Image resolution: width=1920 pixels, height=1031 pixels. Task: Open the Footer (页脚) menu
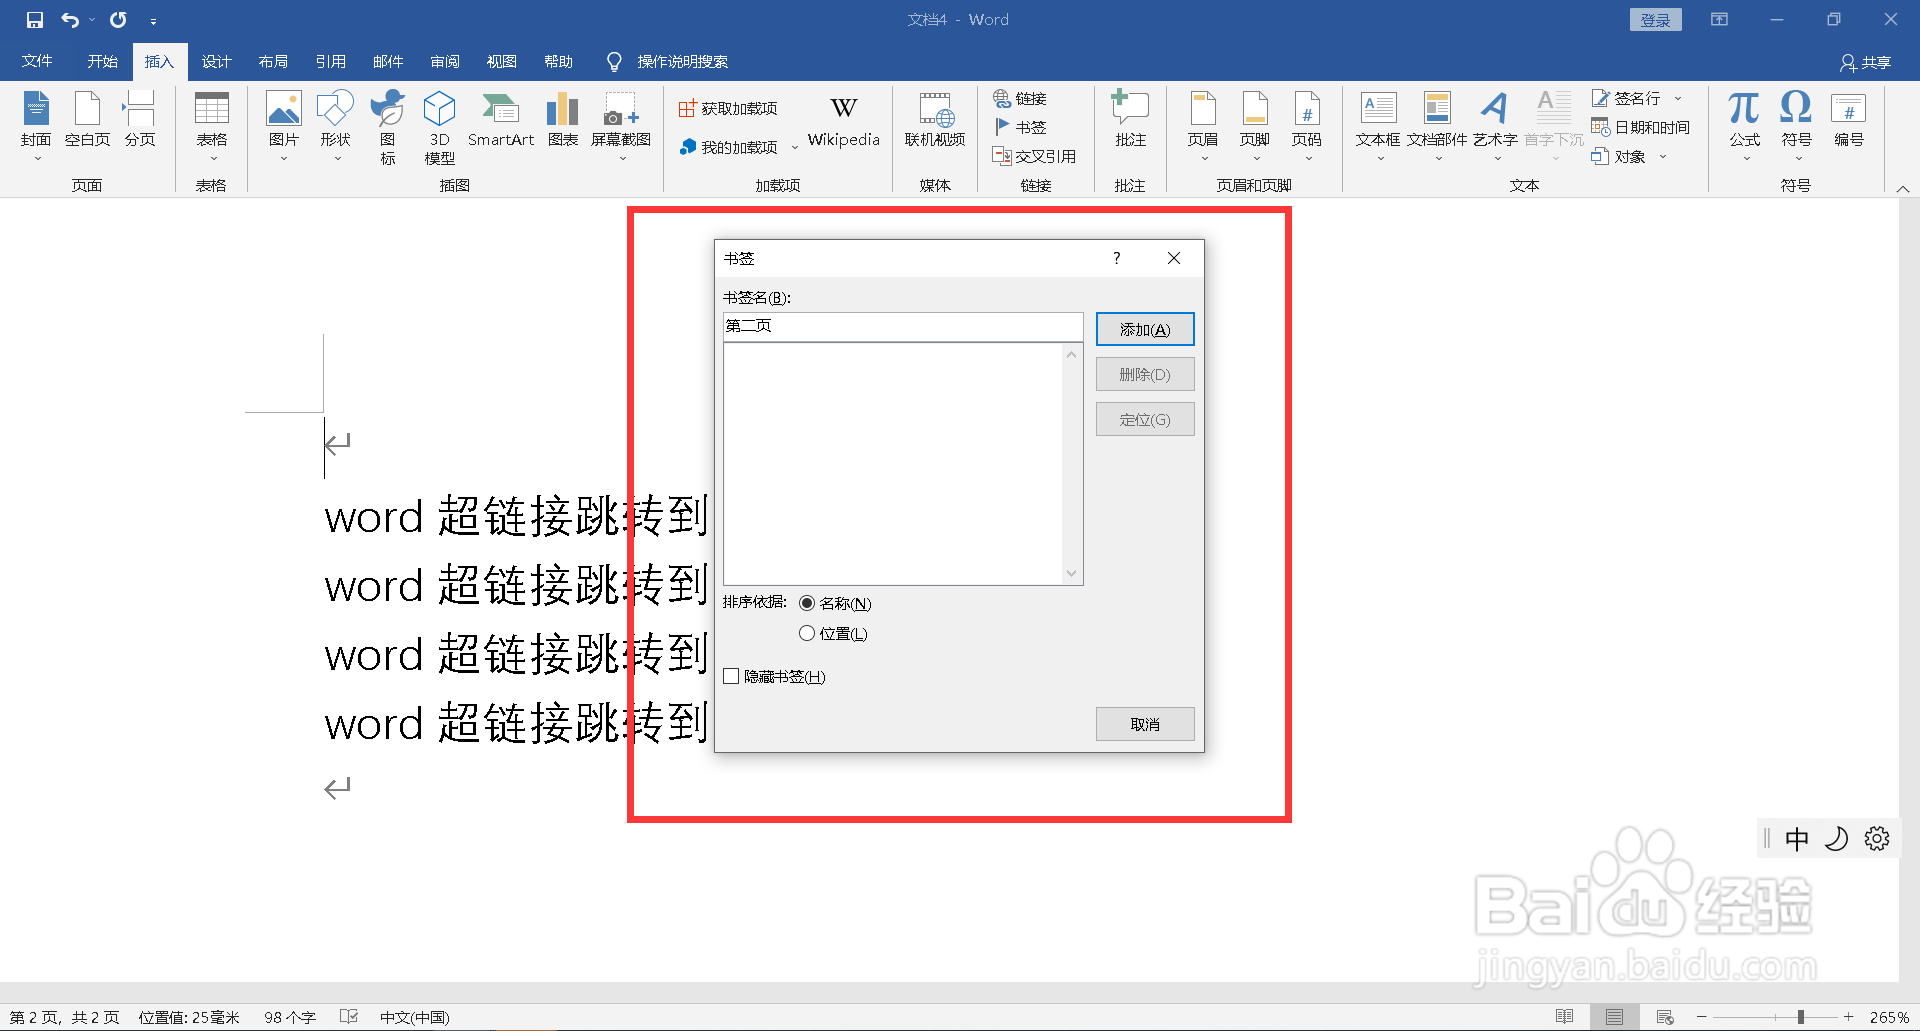[1255, 127]
